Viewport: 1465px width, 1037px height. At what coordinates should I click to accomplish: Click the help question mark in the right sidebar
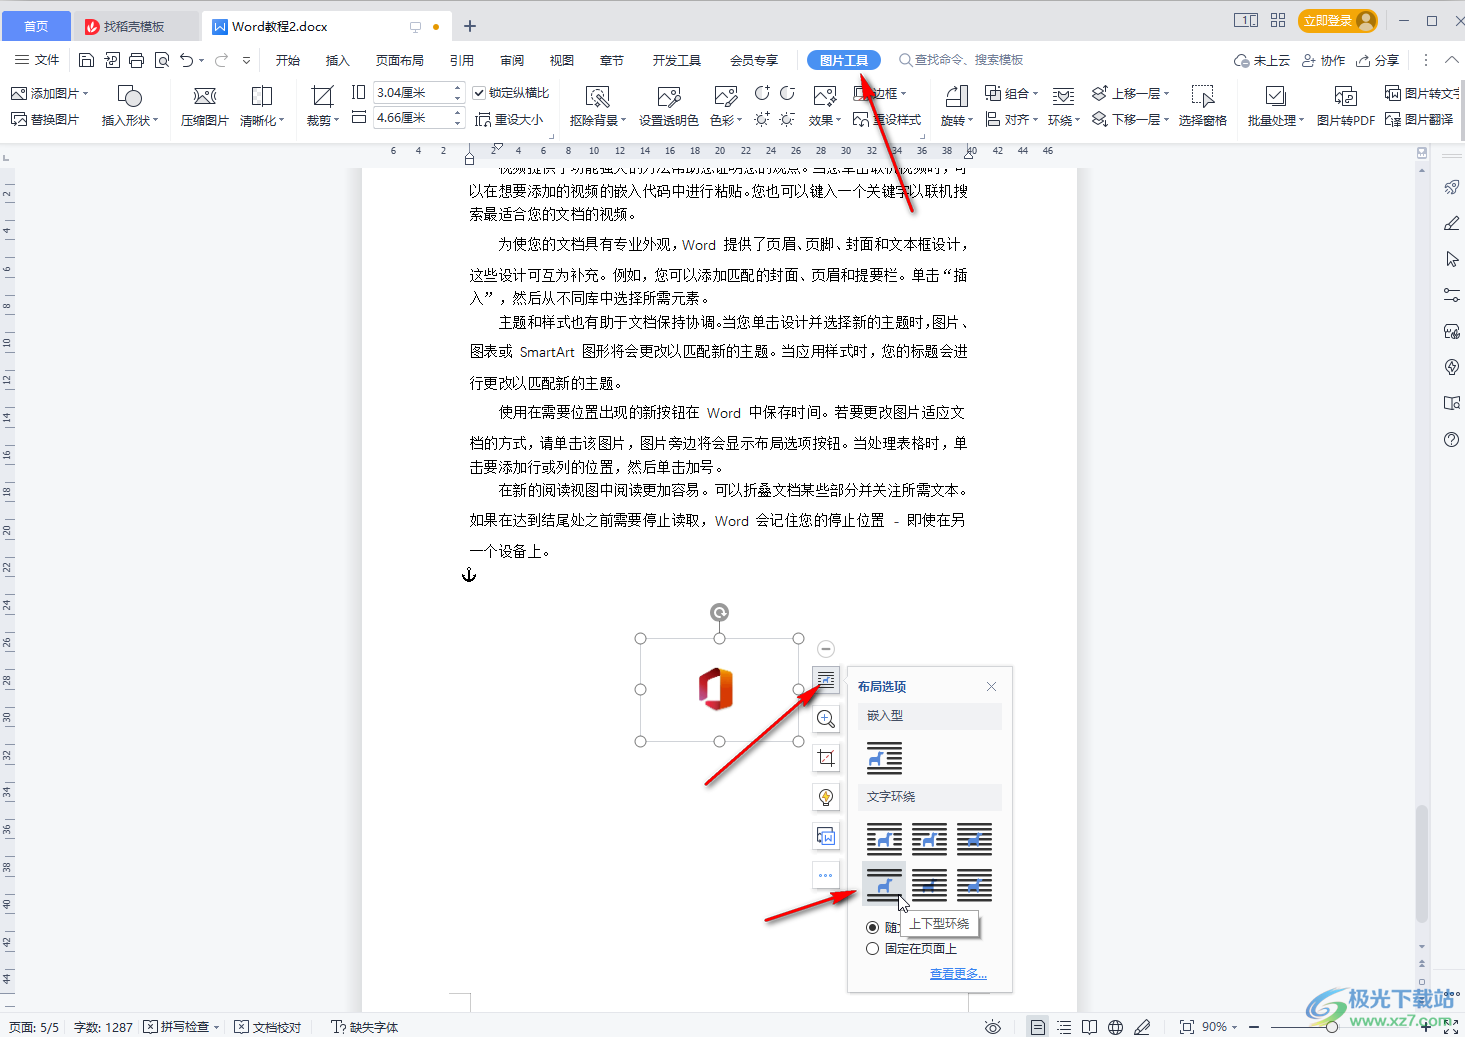pos(1452,440)
